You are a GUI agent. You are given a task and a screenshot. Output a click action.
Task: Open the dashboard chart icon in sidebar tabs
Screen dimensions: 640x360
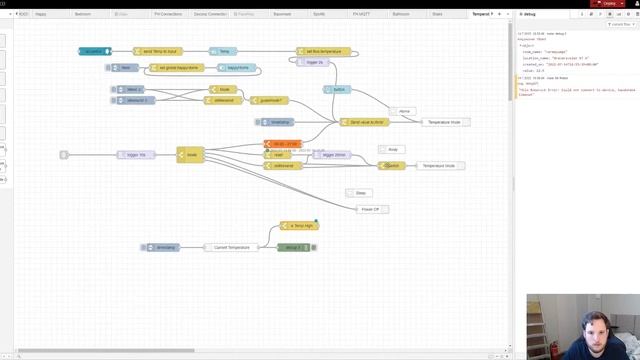619,14
